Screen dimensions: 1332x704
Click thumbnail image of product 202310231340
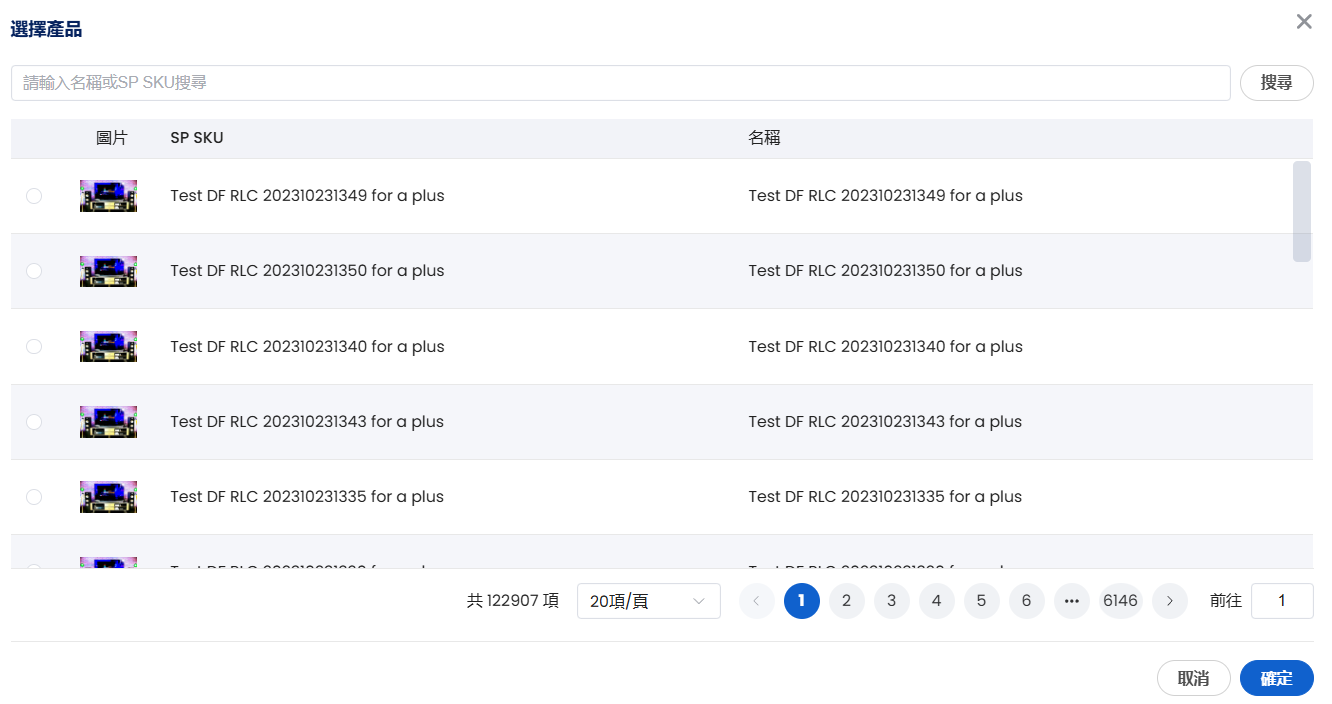[x=108, y=346]
